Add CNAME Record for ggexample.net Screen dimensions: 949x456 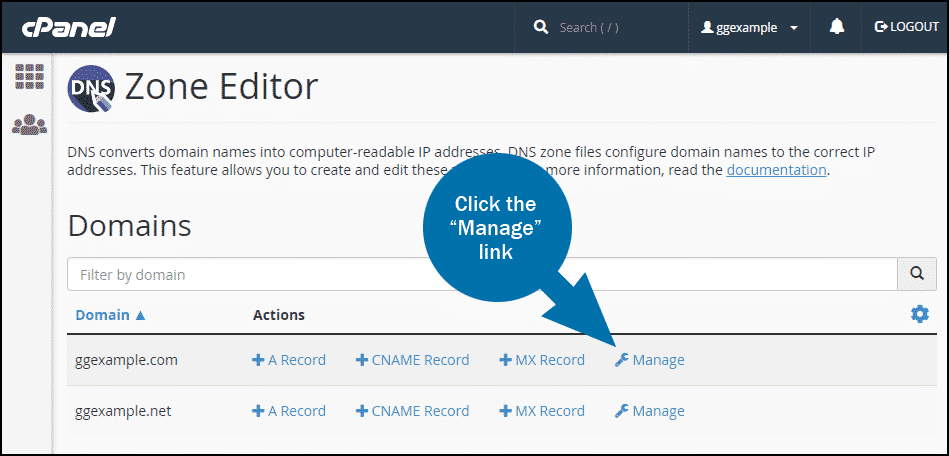pyautogui.click(x=413, y=411)
